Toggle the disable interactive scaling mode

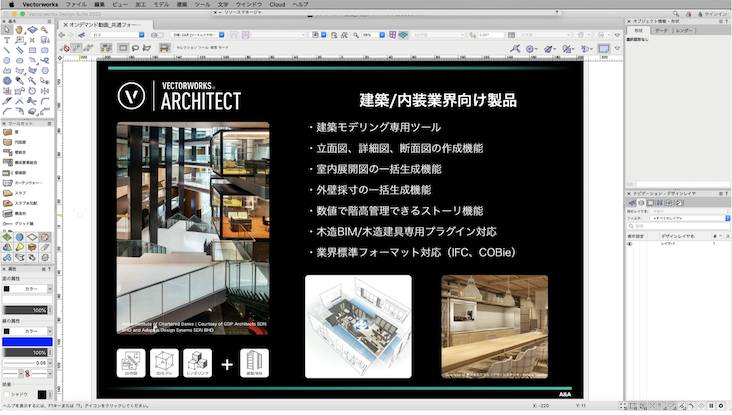(x=65, y=48)
